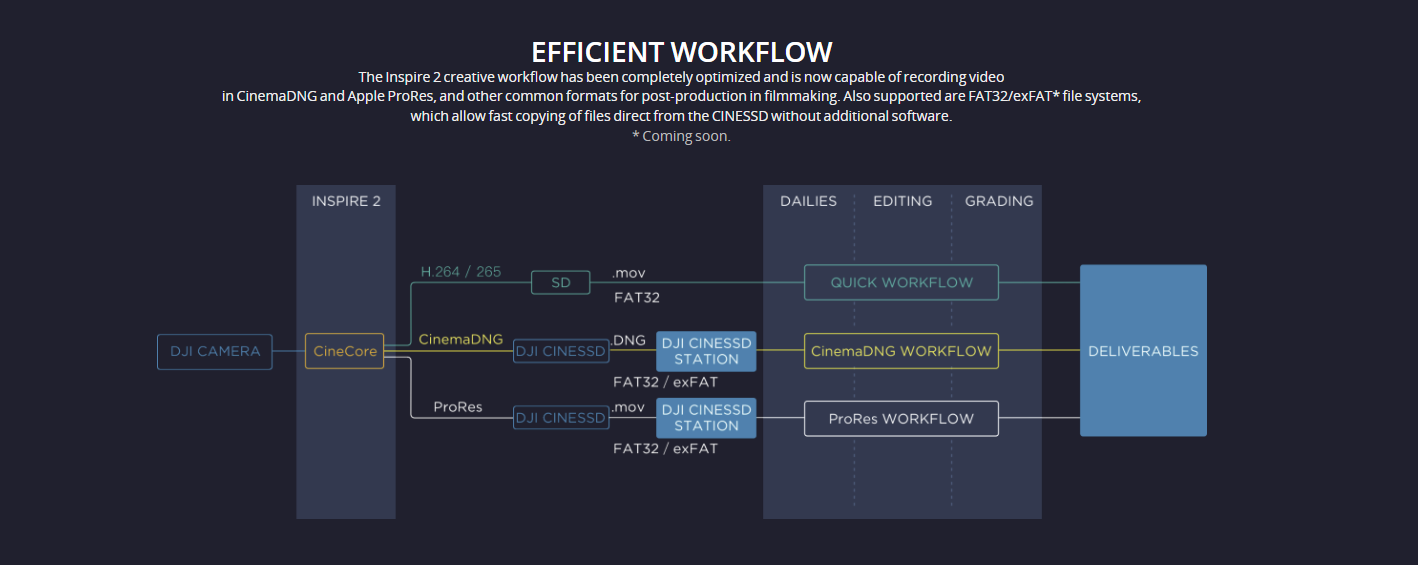The image size is (1418, 565).
Task: Click the ProRes line label
Action: [x=458, y=407]
